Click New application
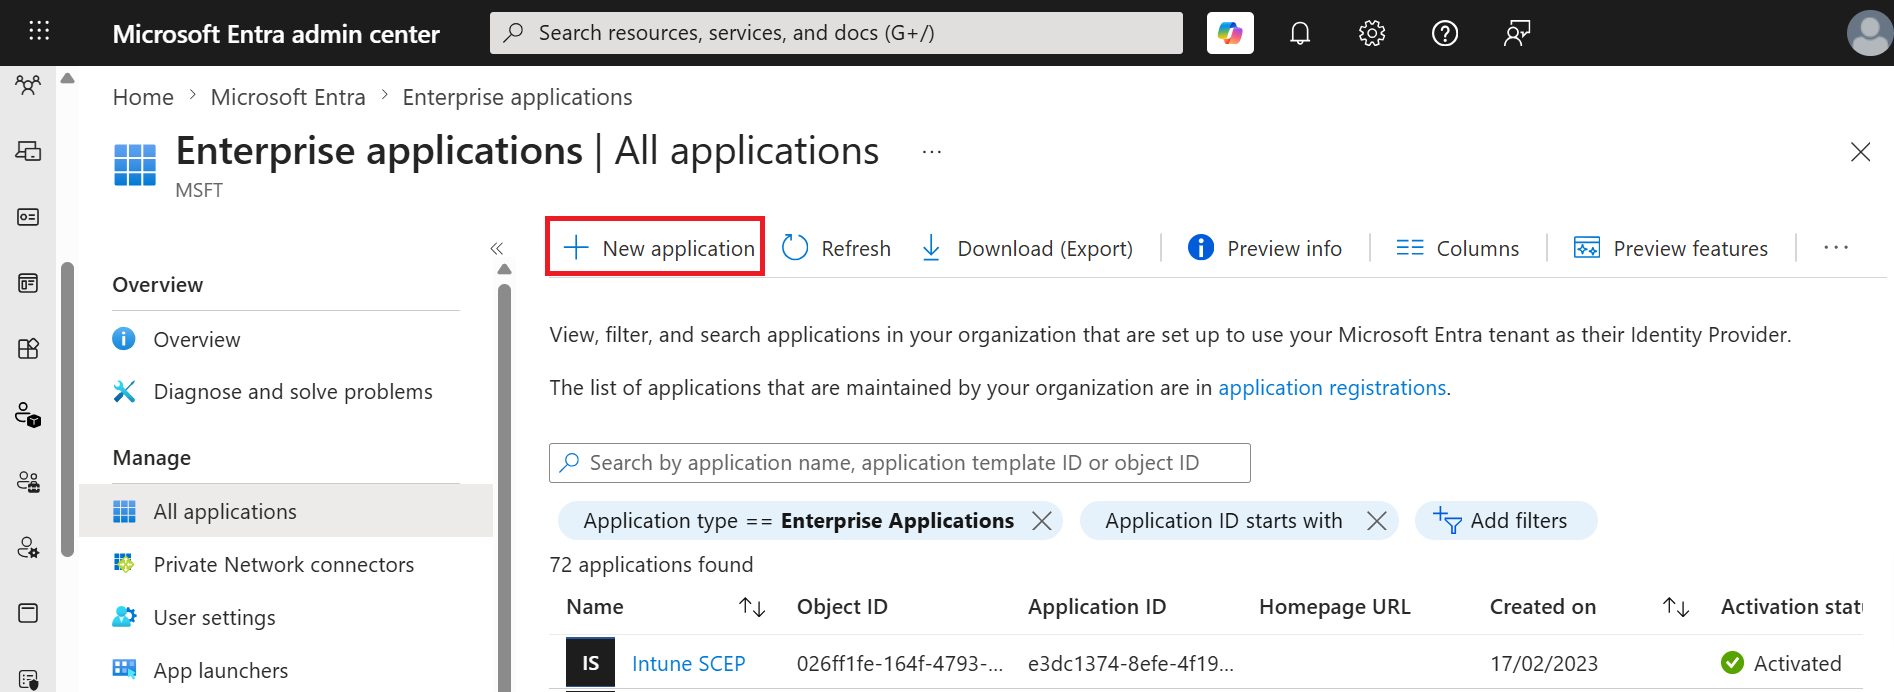The height and width of the screenshot is (692, 1894). click(x=657, y=248)
